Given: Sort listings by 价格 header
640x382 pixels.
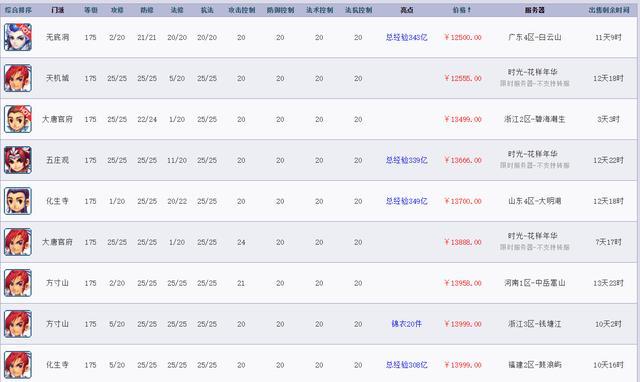Looking at the screenshot, I should (462, 10).
